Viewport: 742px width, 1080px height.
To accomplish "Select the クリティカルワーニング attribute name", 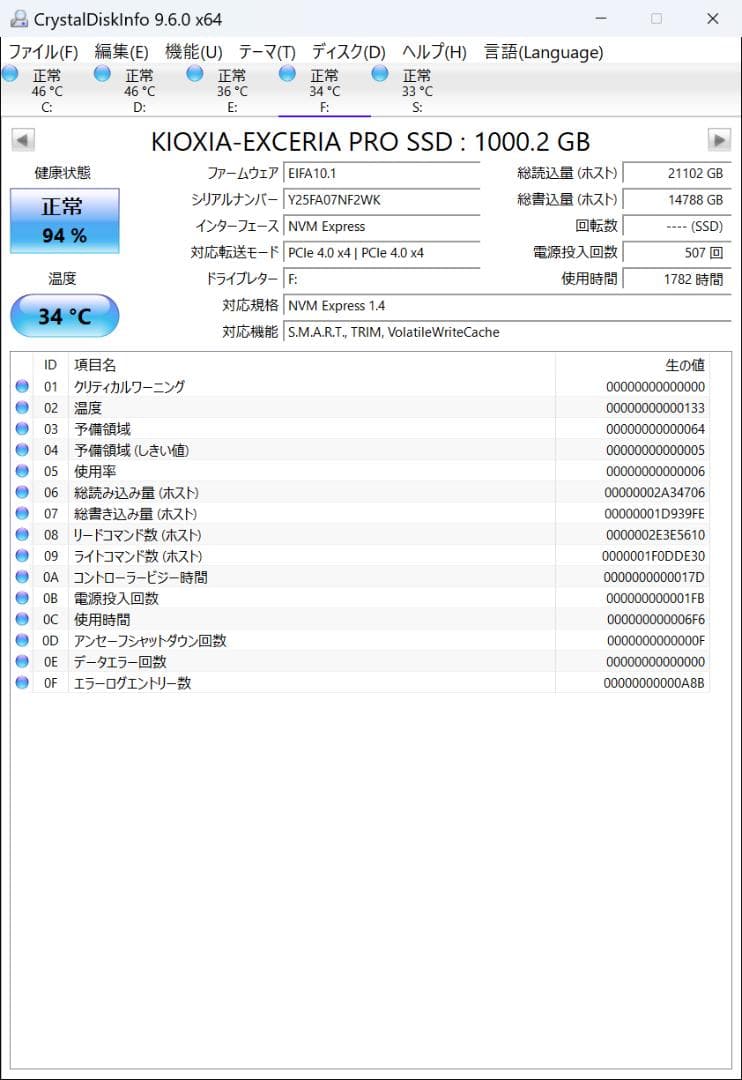I will pyautogui.click(x=130, y=386).
